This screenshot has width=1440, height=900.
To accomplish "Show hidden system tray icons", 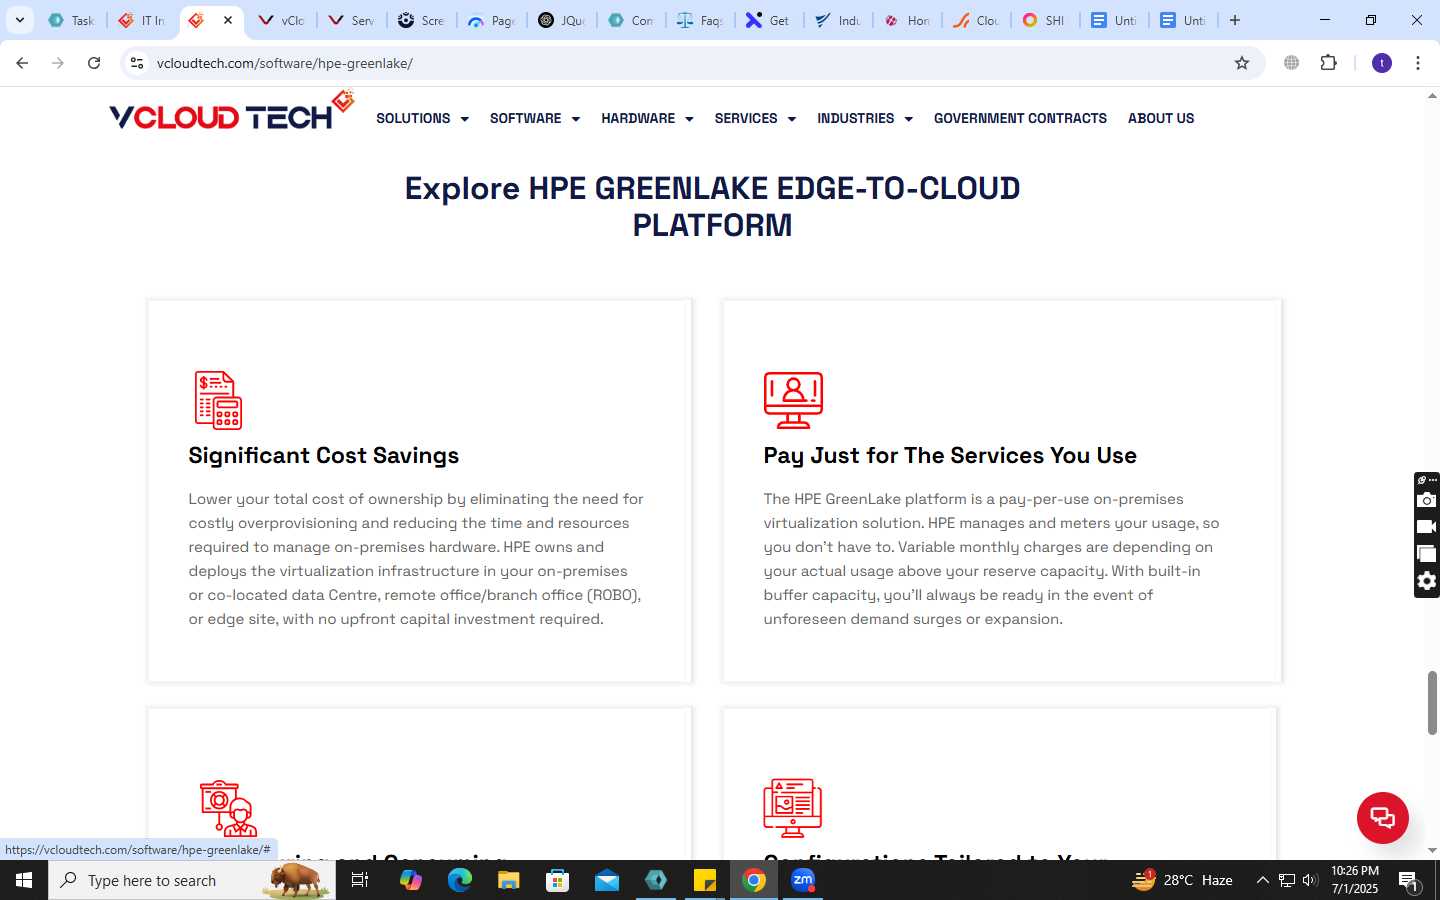I will tap(1262, 880).
